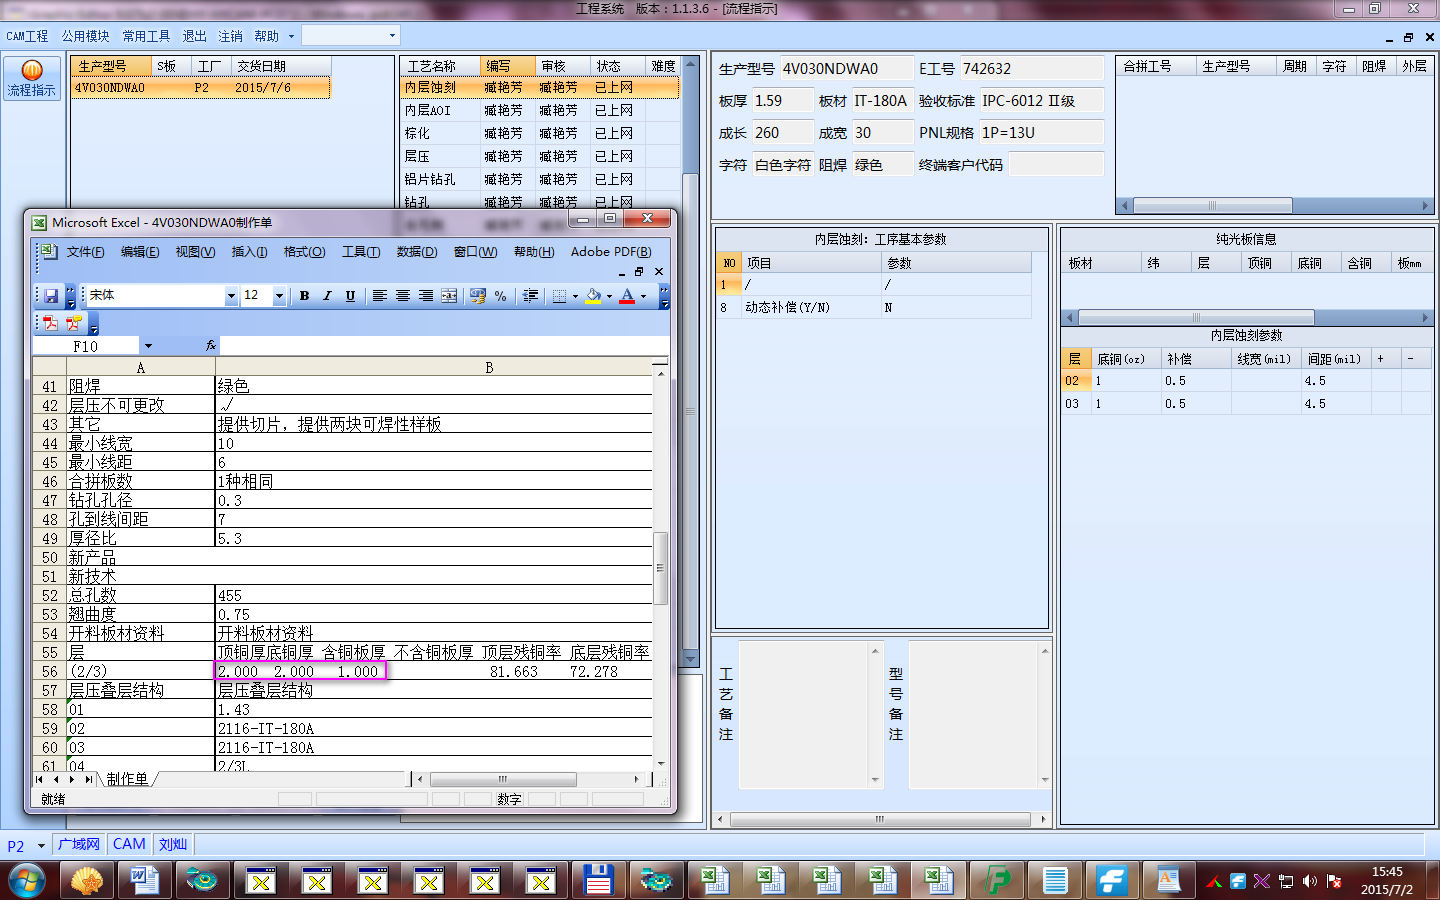
Task: Click the Excel vertical scrollbar thumb
Action: pyautogui.click(x=660, y=568)
